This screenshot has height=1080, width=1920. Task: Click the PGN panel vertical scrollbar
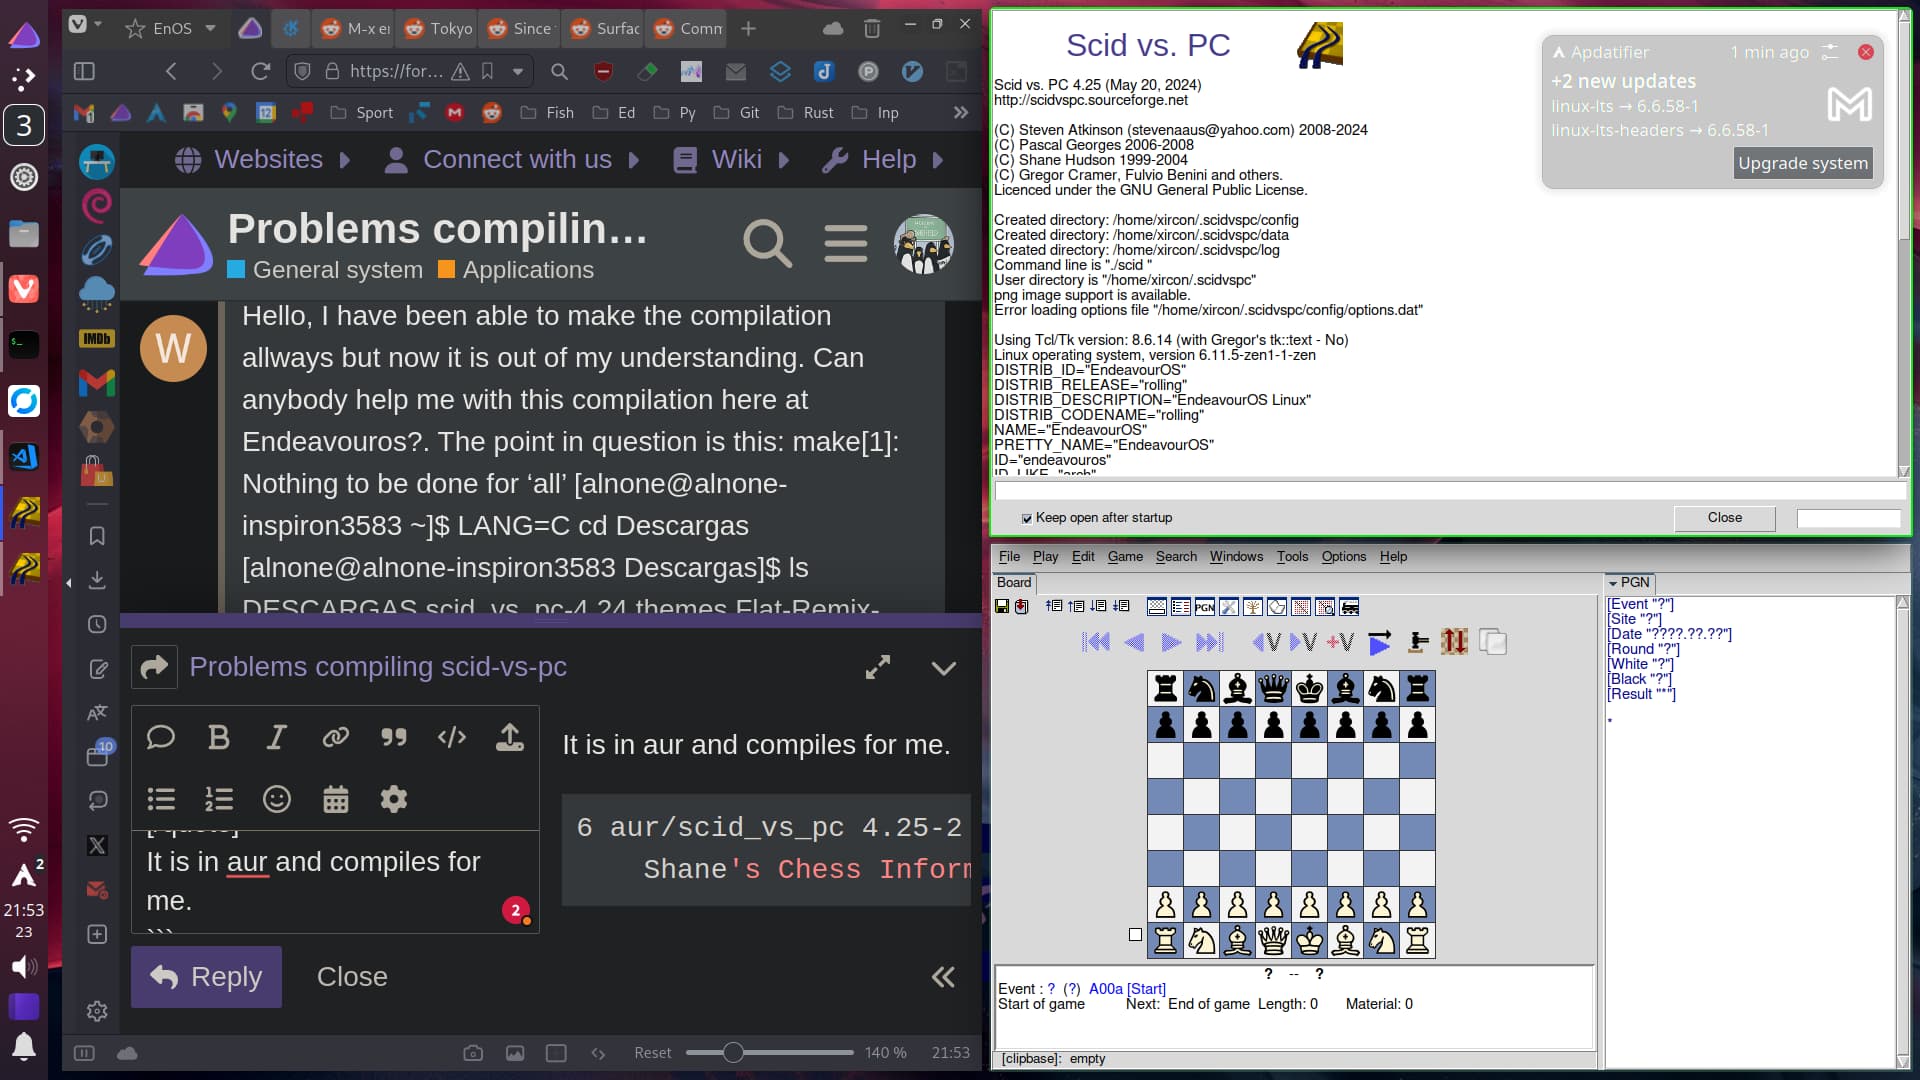1902,832
